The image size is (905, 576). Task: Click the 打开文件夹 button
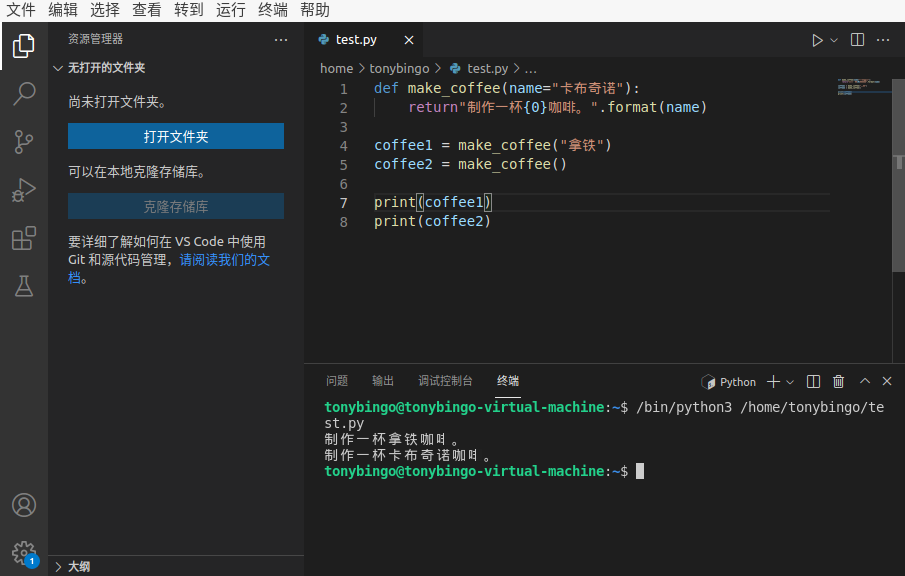[176, 136]
